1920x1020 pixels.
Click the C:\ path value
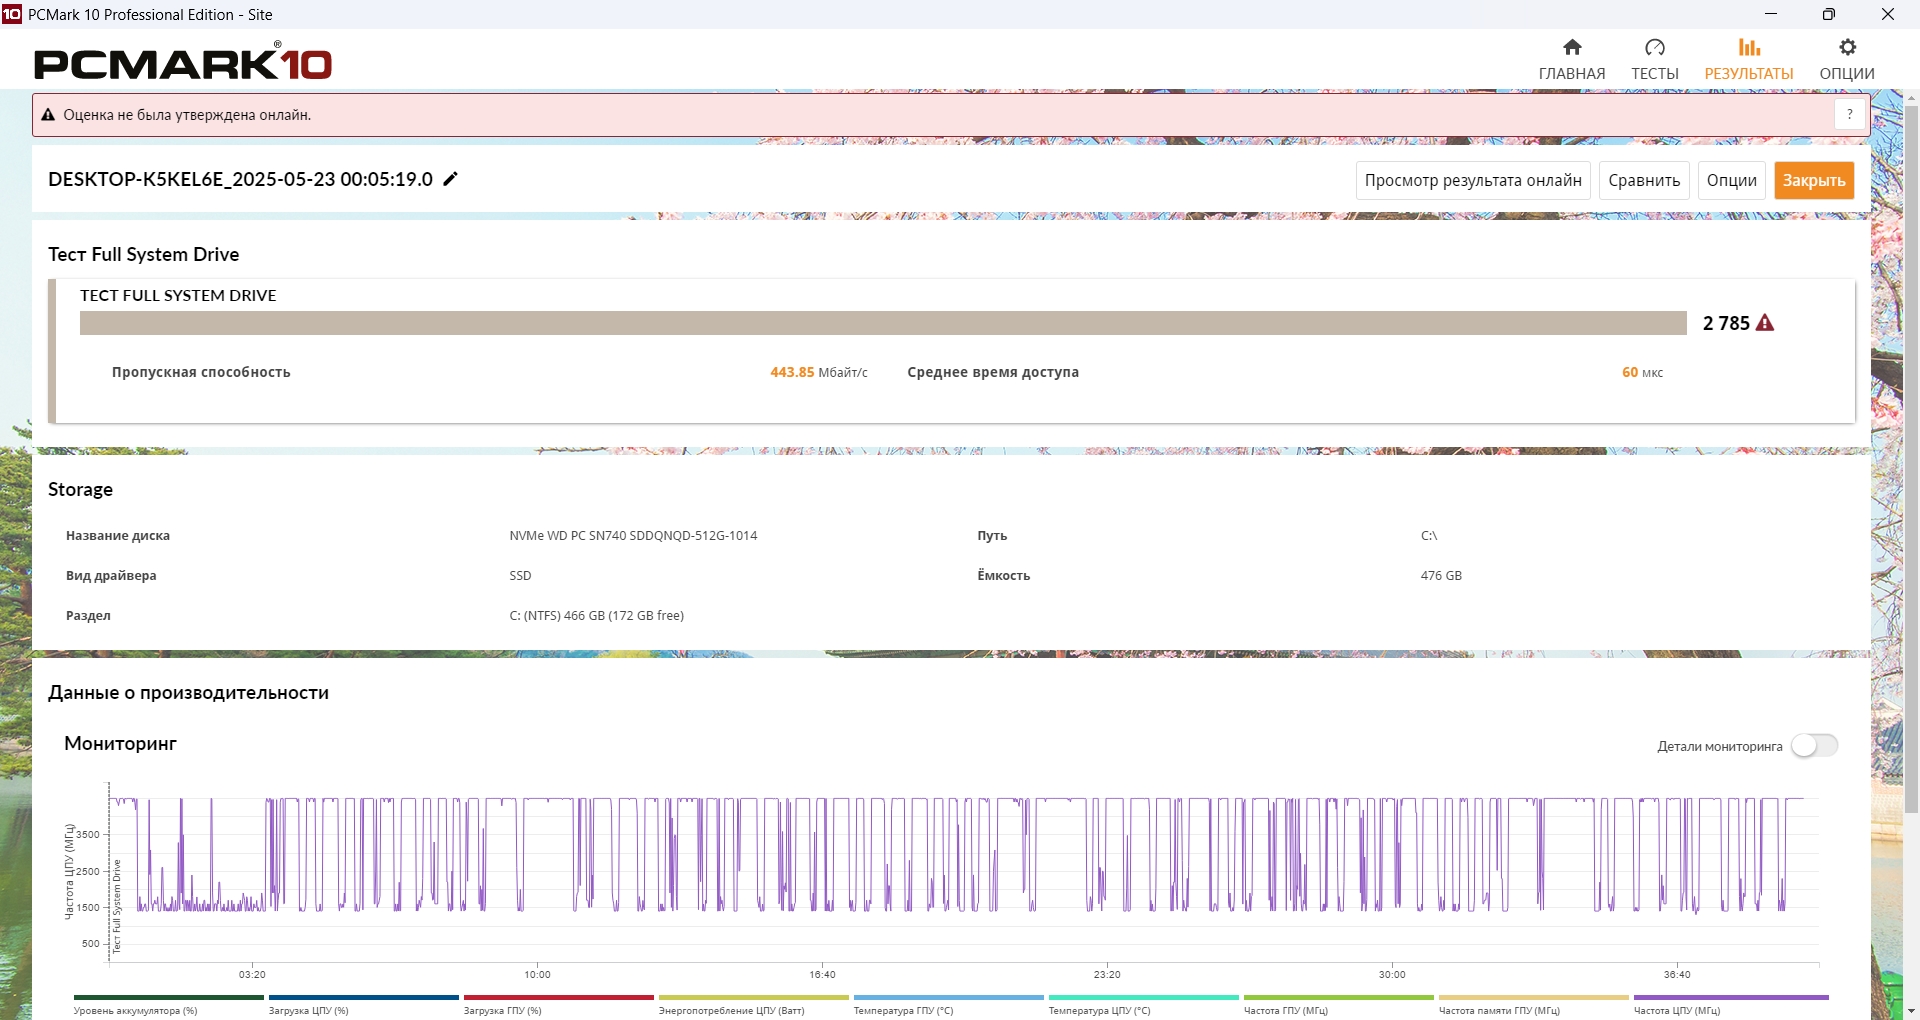[1429, 536]
